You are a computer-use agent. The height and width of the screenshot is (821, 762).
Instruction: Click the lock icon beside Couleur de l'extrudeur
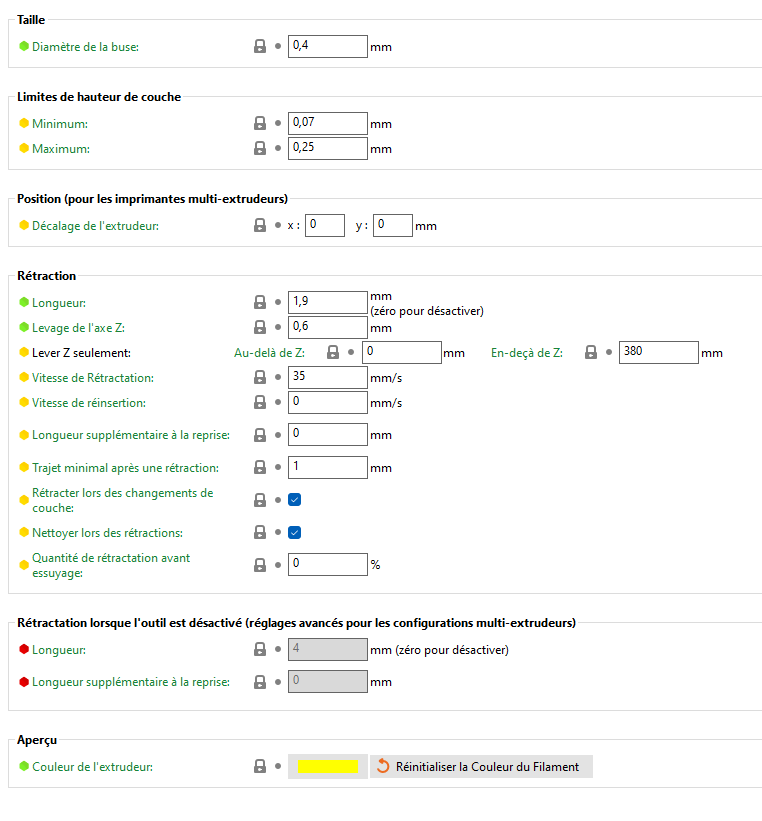(x=260, y=767)
